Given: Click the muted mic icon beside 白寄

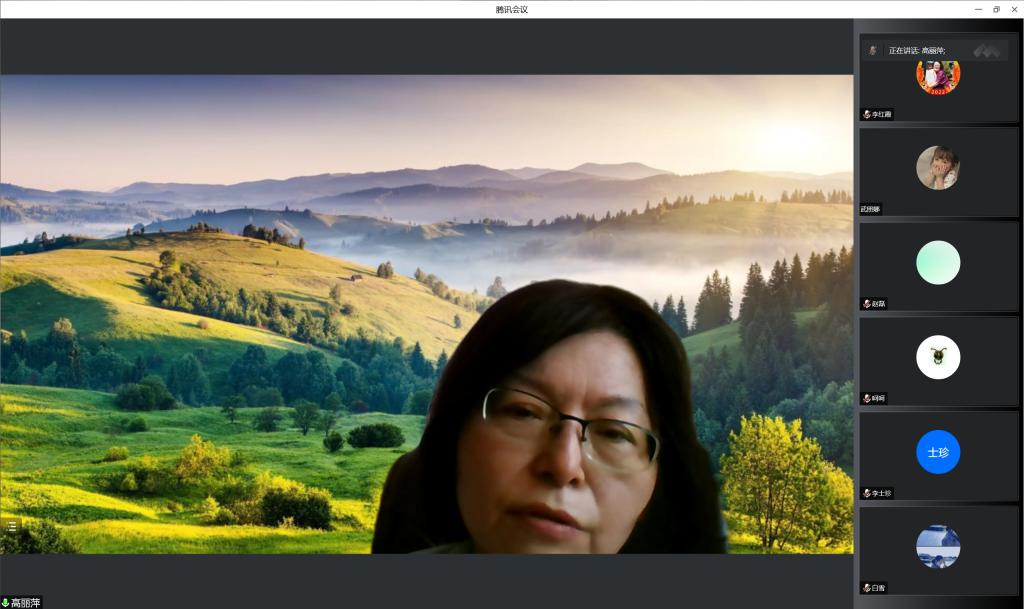Looking at the screenshot, I should tap(867, 588).
